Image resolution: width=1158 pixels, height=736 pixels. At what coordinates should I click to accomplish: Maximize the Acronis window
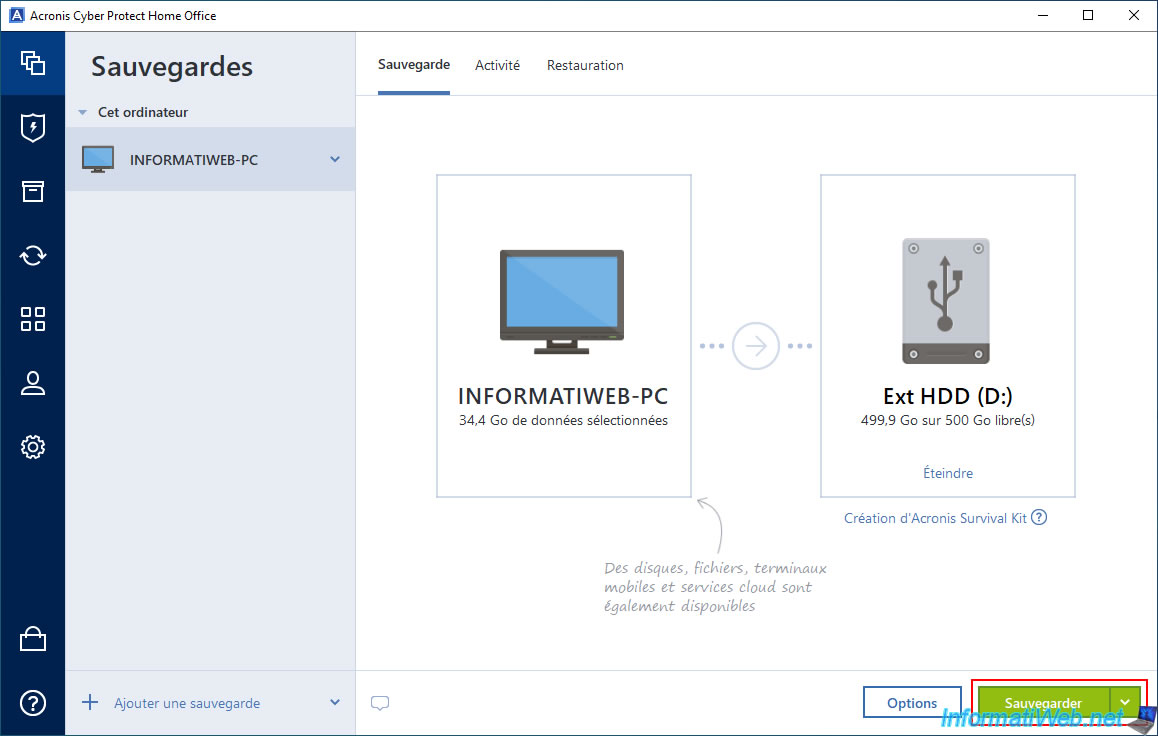(x=1088, y=16)
